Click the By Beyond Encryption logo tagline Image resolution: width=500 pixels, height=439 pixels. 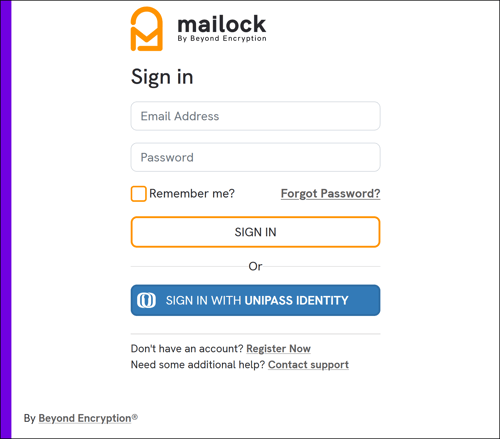[222, 38]
